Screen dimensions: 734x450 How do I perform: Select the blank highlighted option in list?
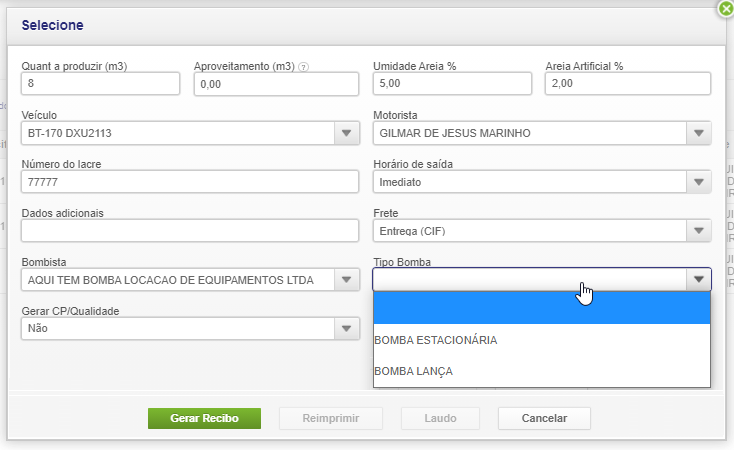tap(541, 309)
